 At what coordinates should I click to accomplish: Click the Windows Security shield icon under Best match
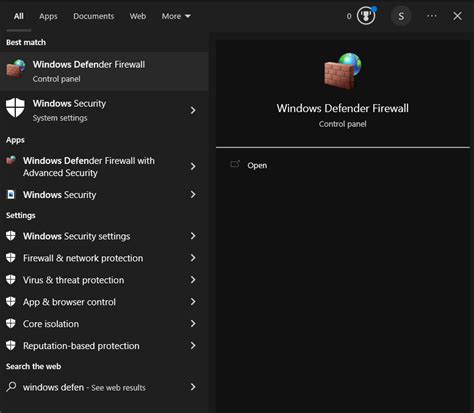15,107
